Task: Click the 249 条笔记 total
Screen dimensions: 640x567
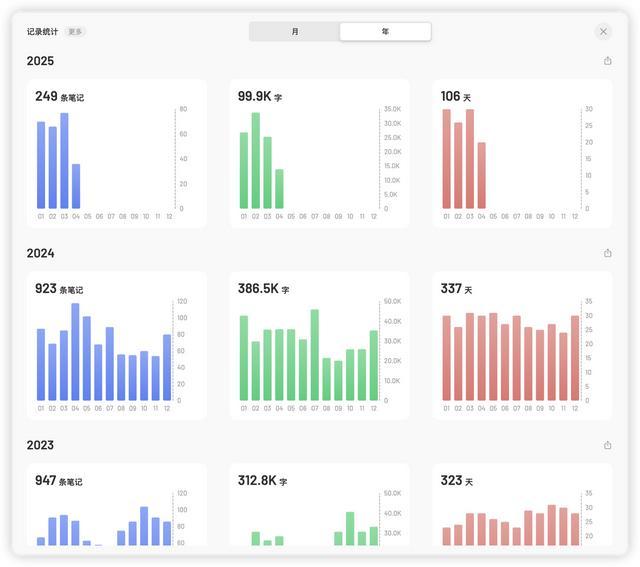Action: coord(60,96)
